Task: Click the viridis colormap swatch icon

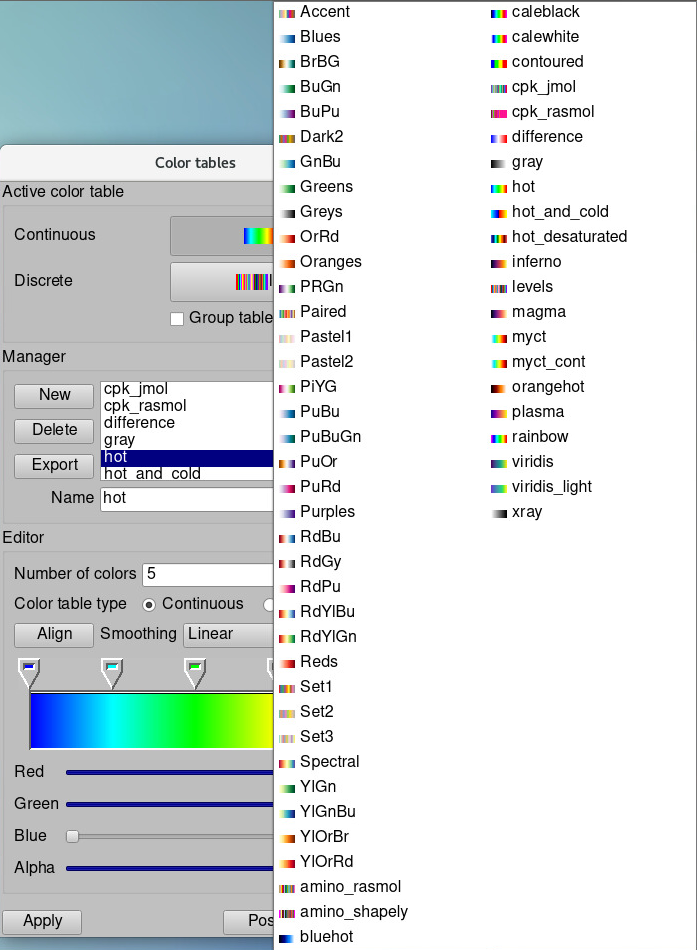Action: coord(499,462)
